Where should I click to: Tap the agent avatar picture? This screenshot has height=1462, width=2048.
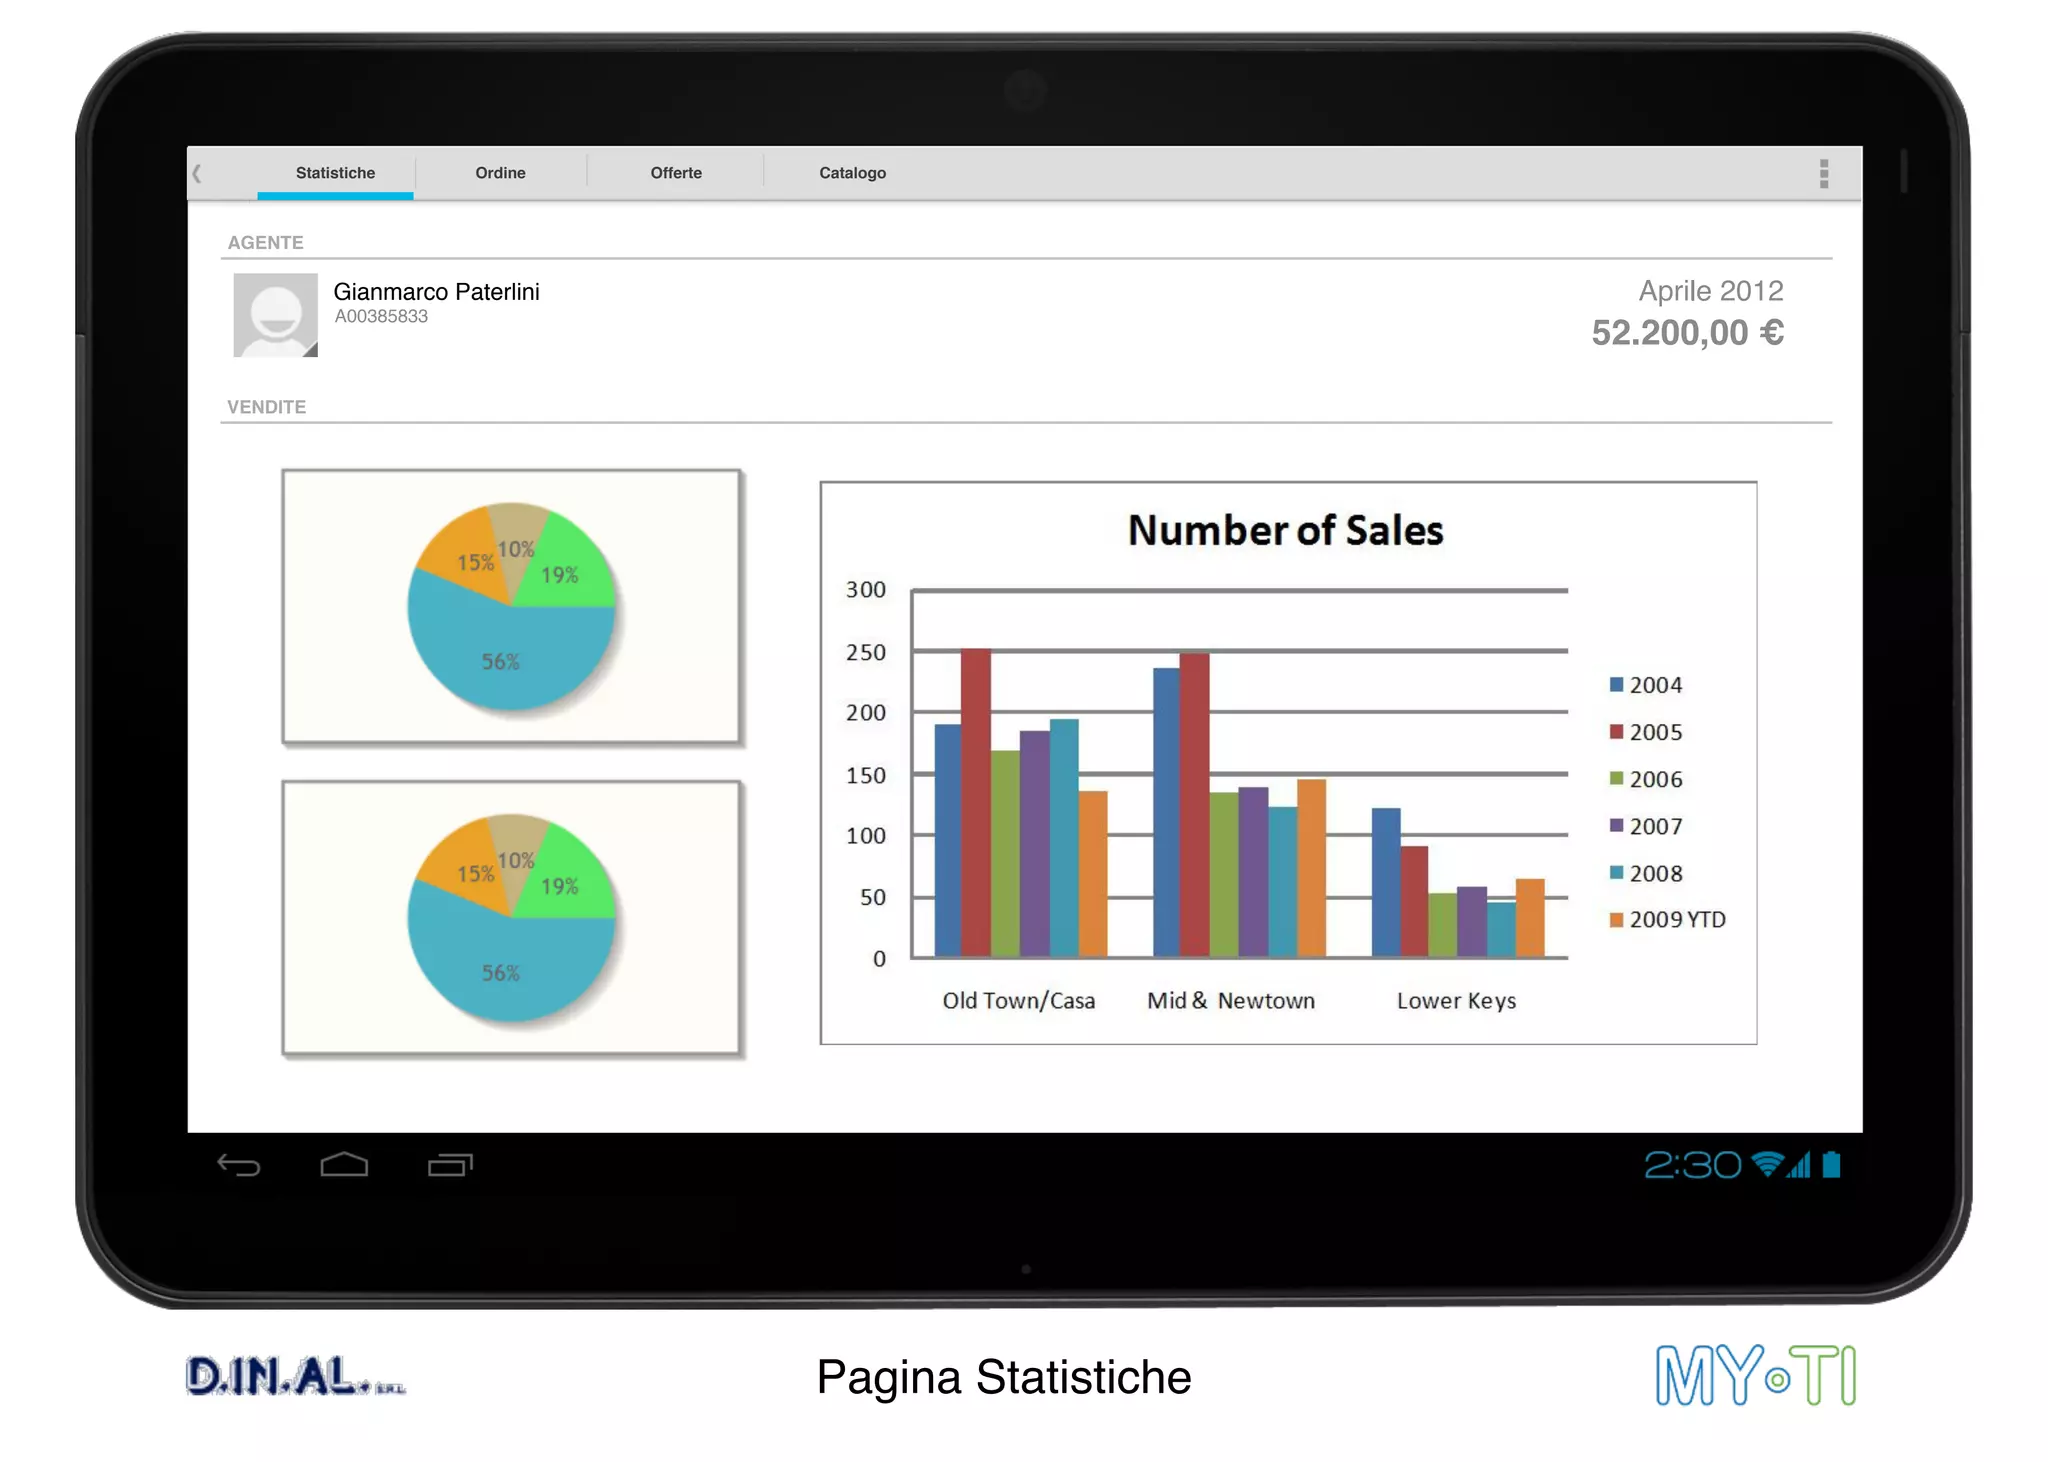point(275,315)
